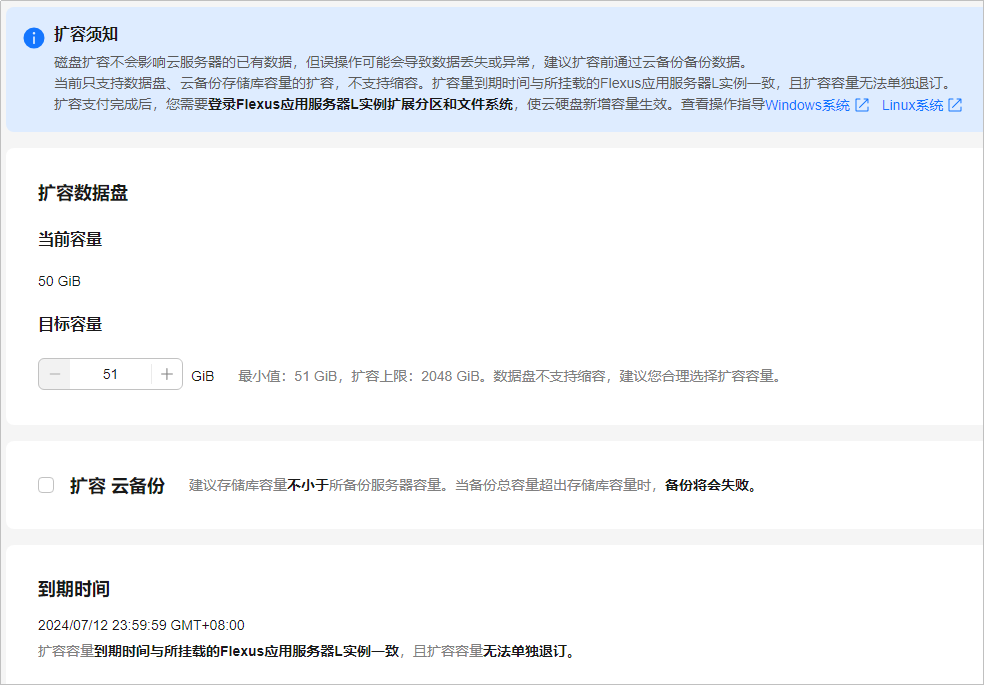Decrease target capacity with minus button
The width and height of the screenshot is (984, 685).
55,374
